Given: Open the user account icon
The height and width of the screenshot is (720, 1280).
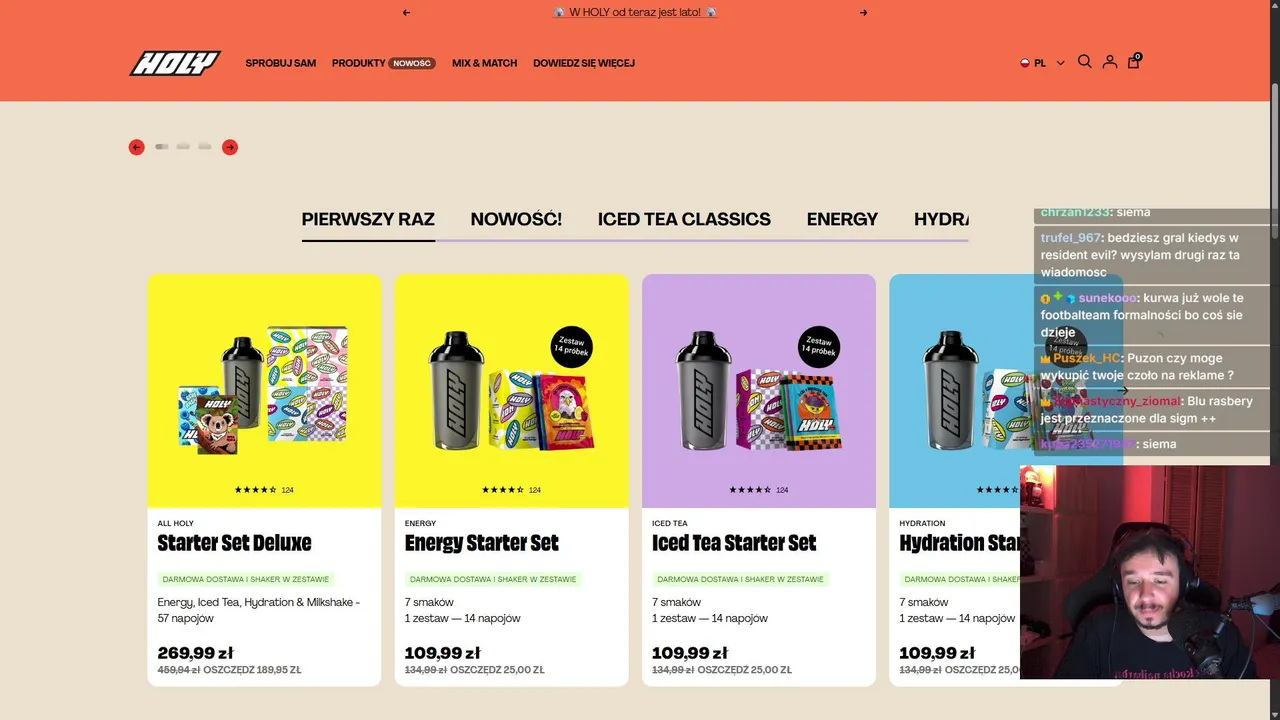Looking at the screenshot, I should [1109, 62].
